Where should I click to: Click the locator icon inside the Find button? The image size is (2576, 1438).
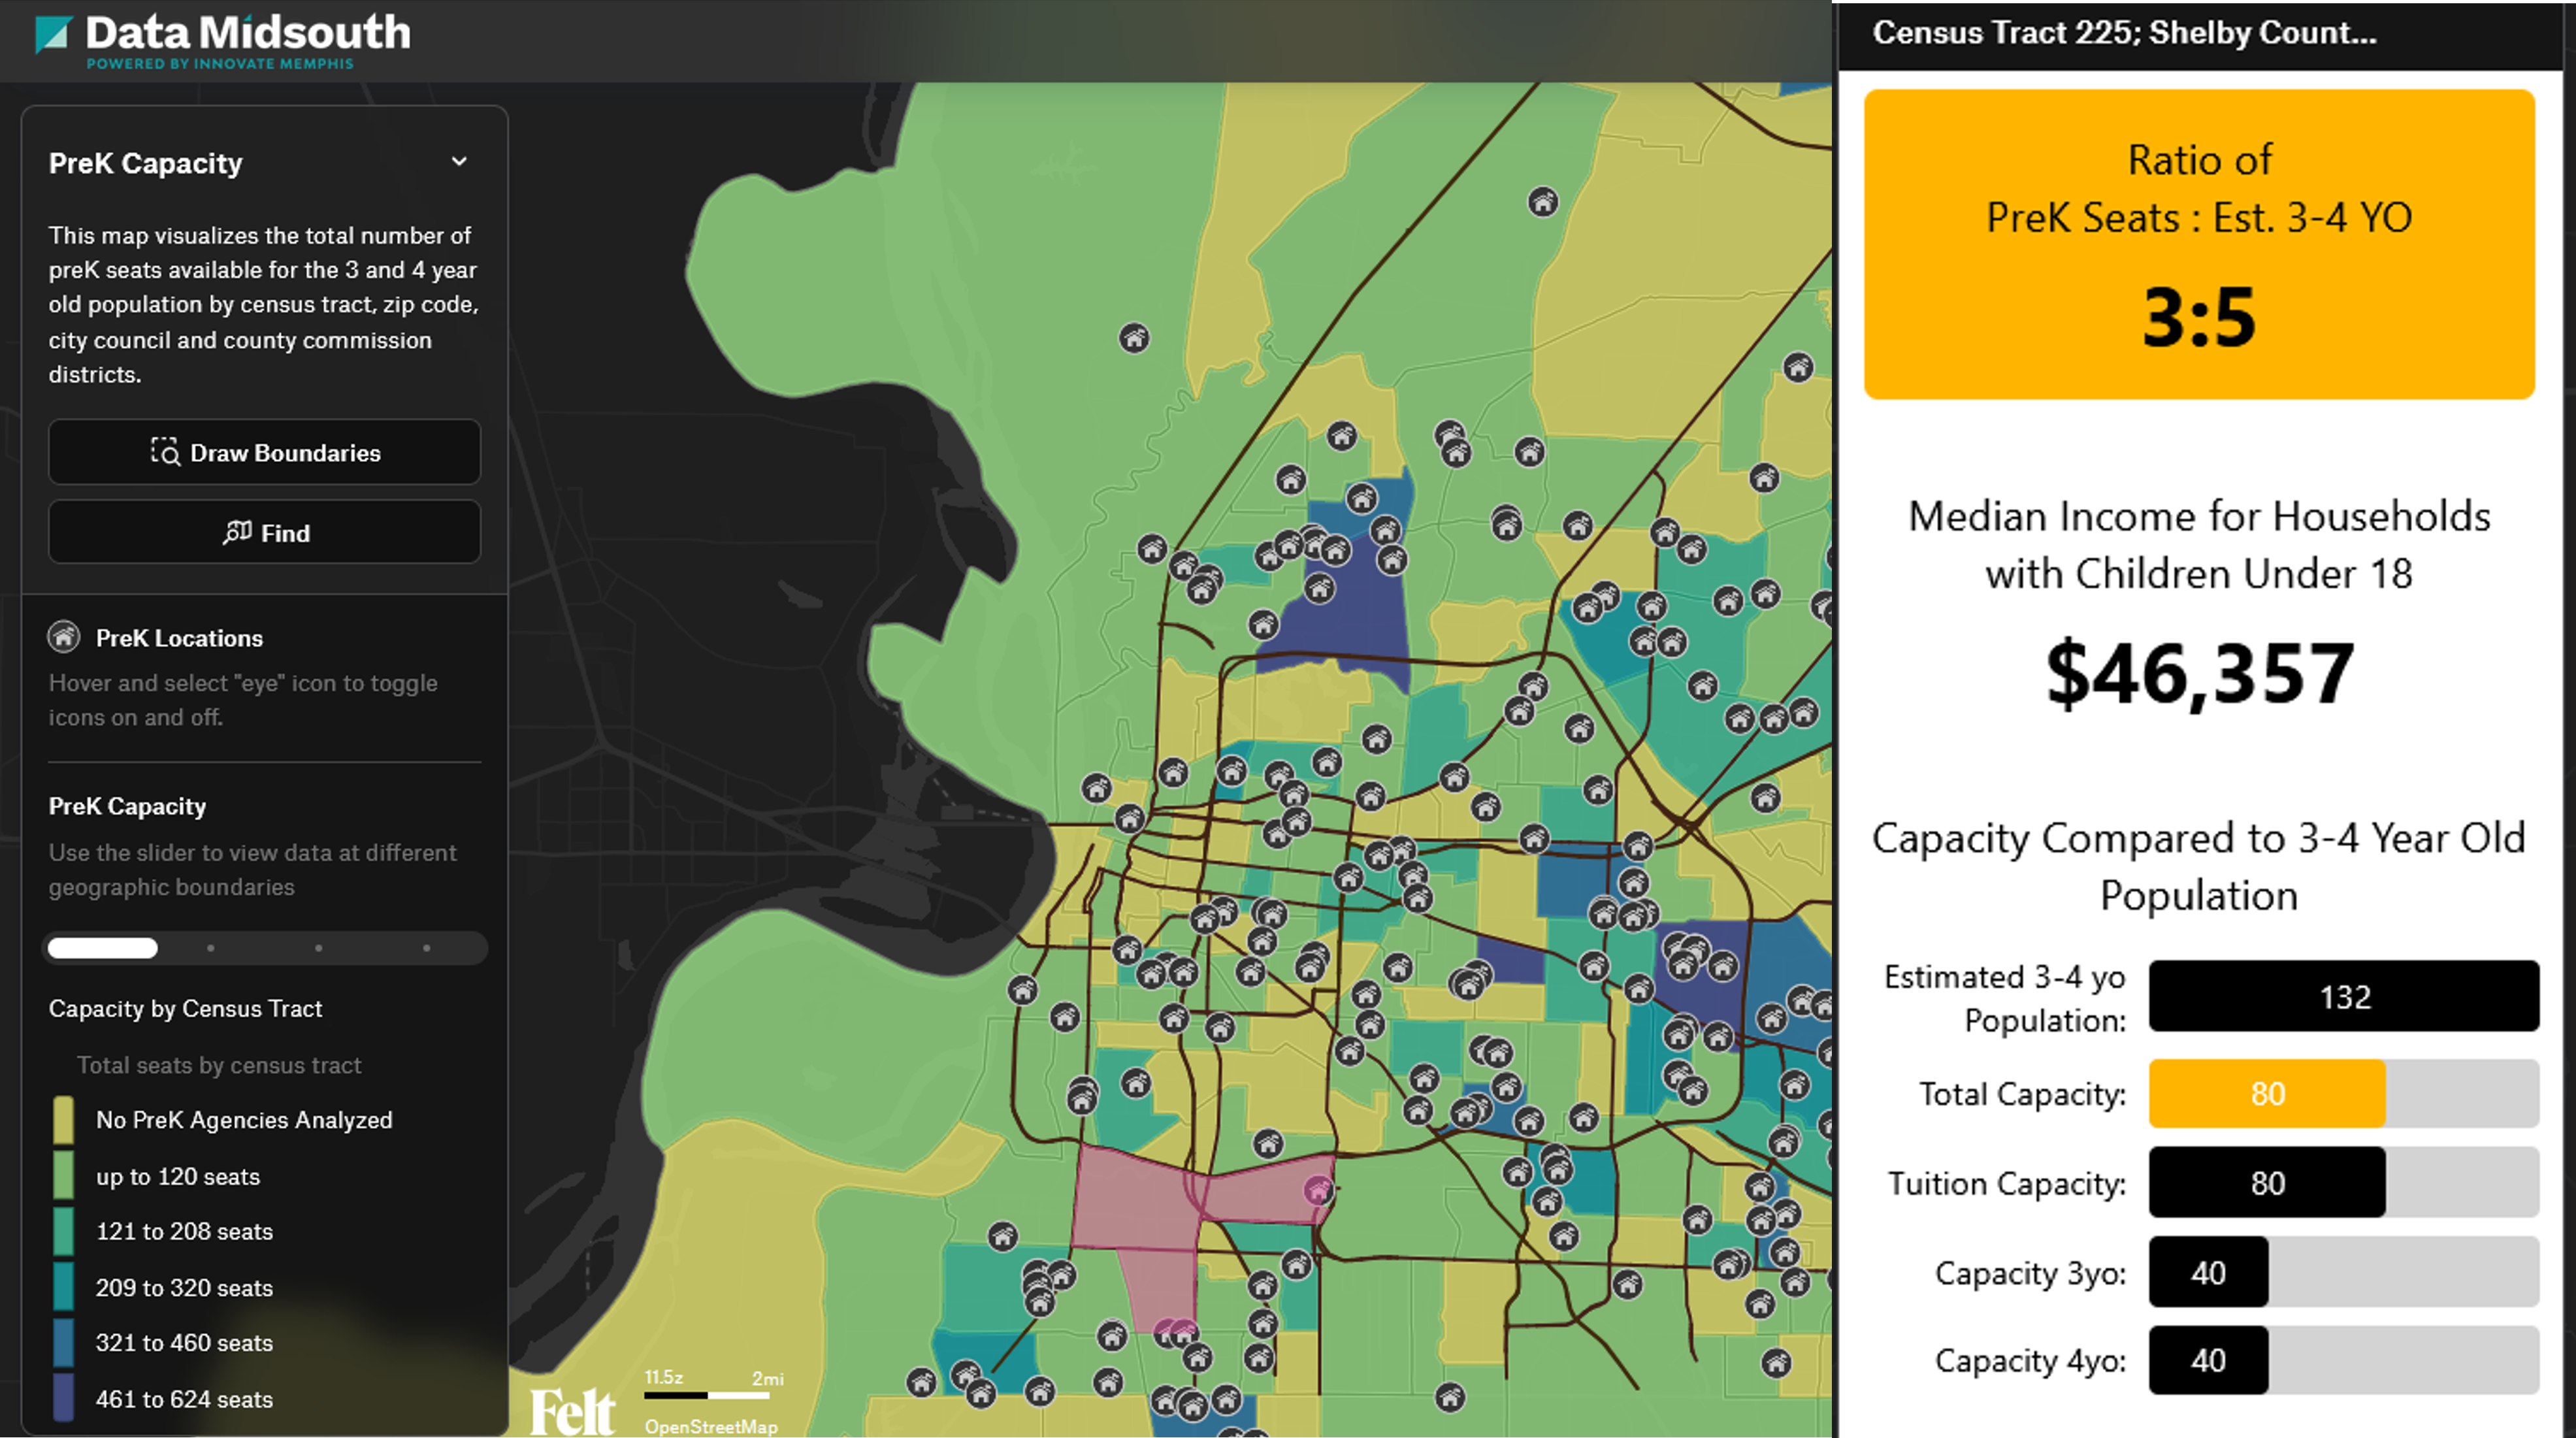(x=238, y=532)
